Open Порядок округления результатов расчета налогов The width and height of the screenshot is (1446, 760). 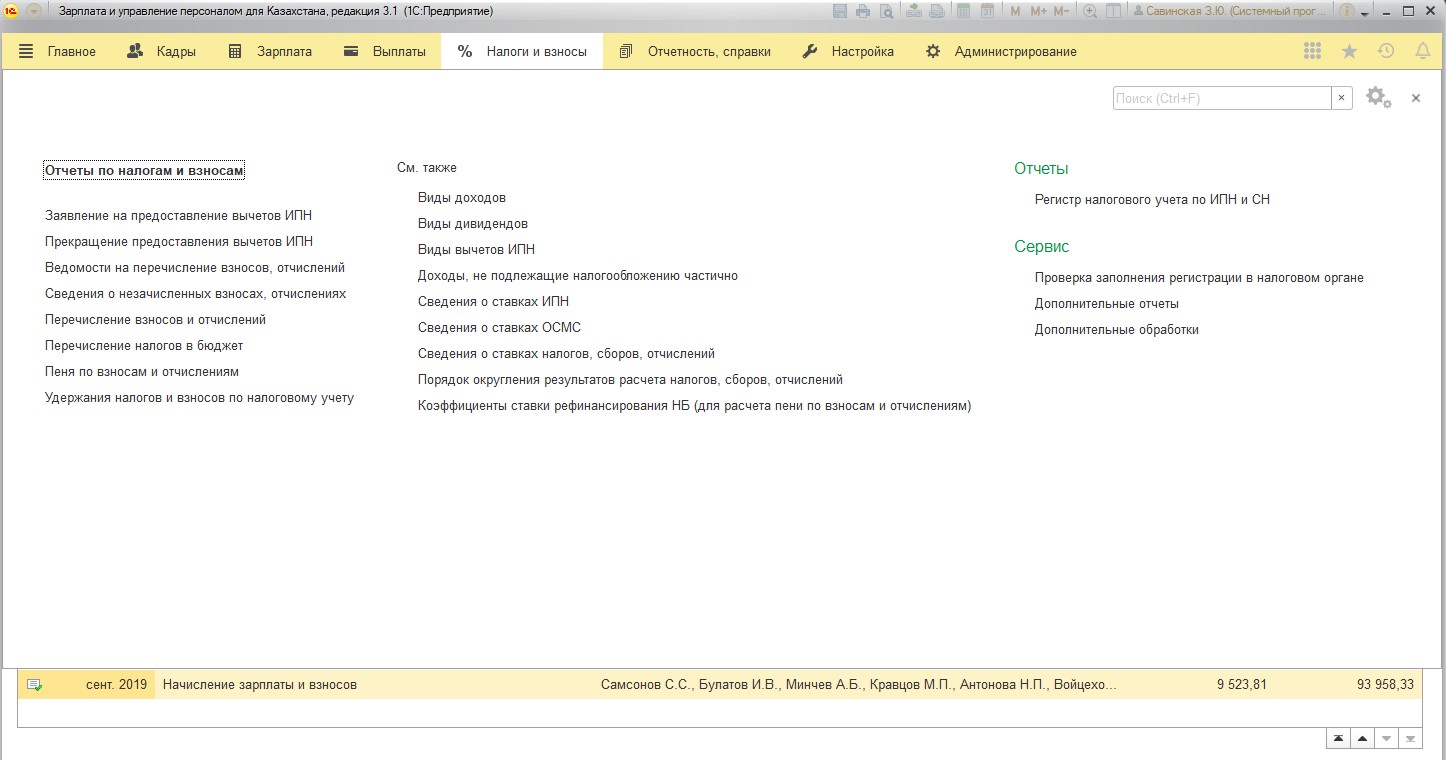coord(630,379)
